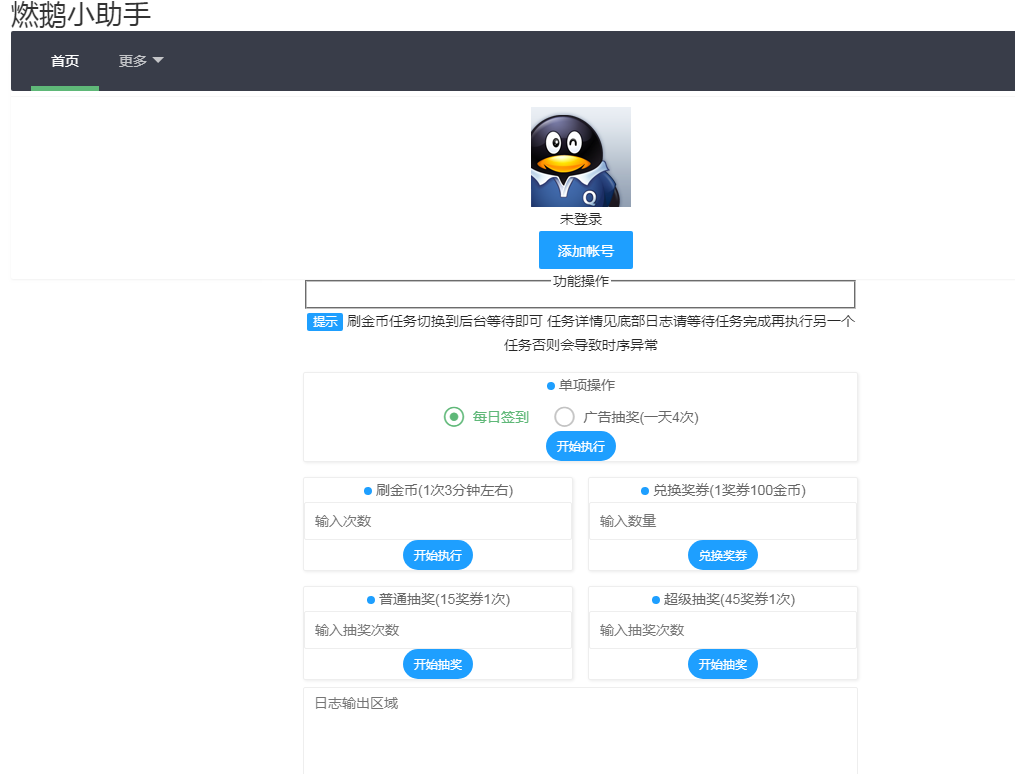Click the 输入次数 input field for 刷金币
The image size is (1015, 774).
[437, 521]
